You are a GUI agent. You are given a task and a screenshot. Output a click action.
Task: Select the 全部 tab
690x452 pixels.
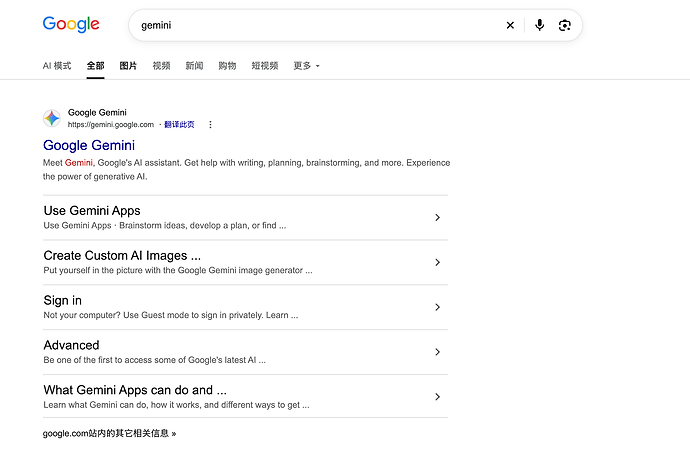tap(95, 66)
